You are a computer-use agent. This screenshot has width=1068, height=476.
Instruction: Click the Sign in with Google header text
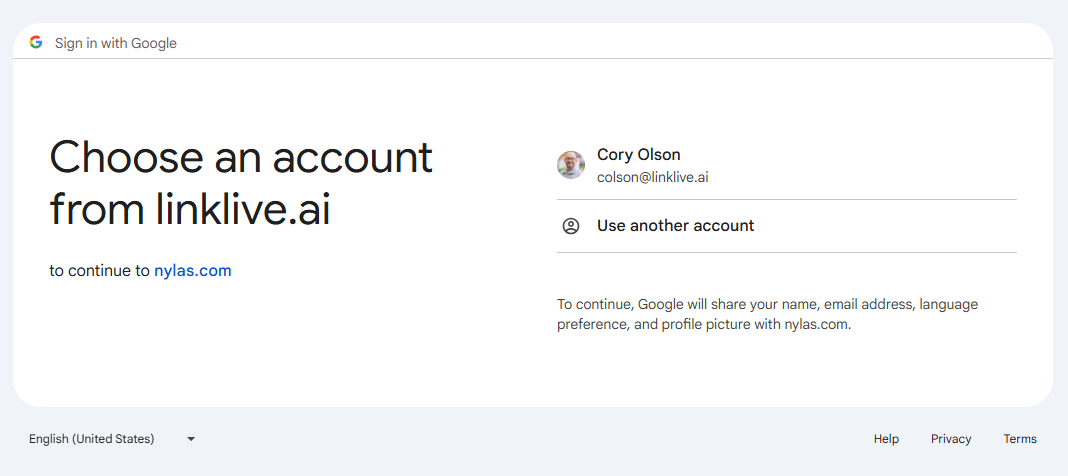coord(115,43)
